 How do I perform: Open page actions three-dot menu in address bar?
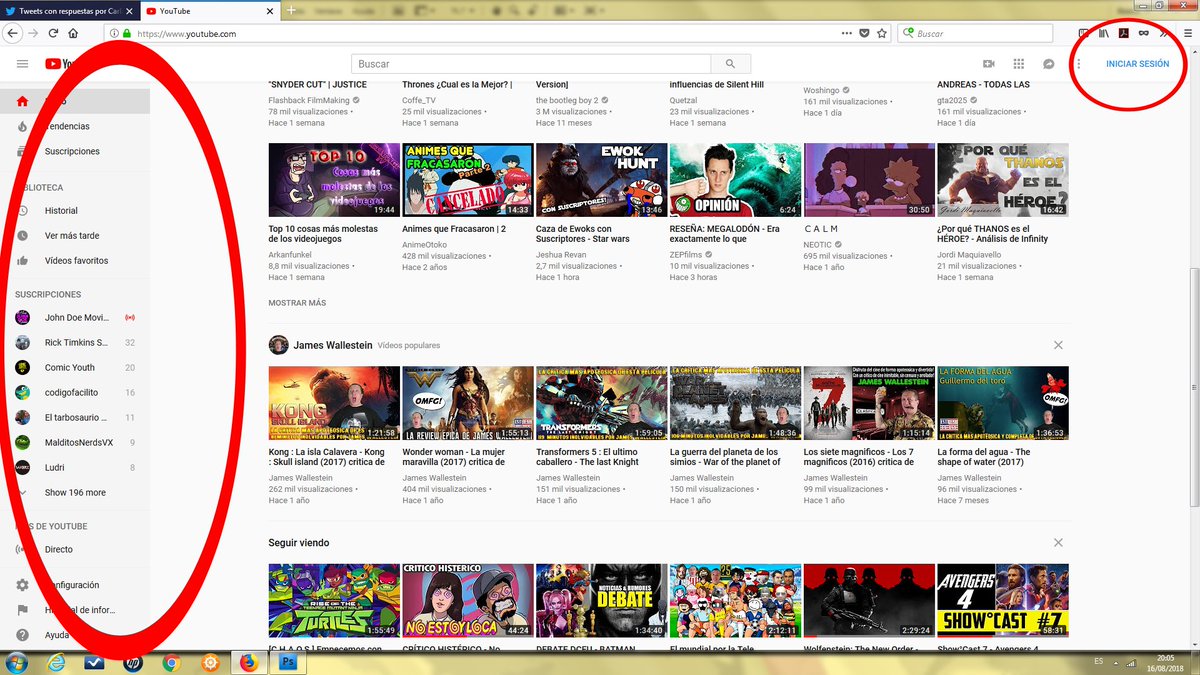point(846,33)
